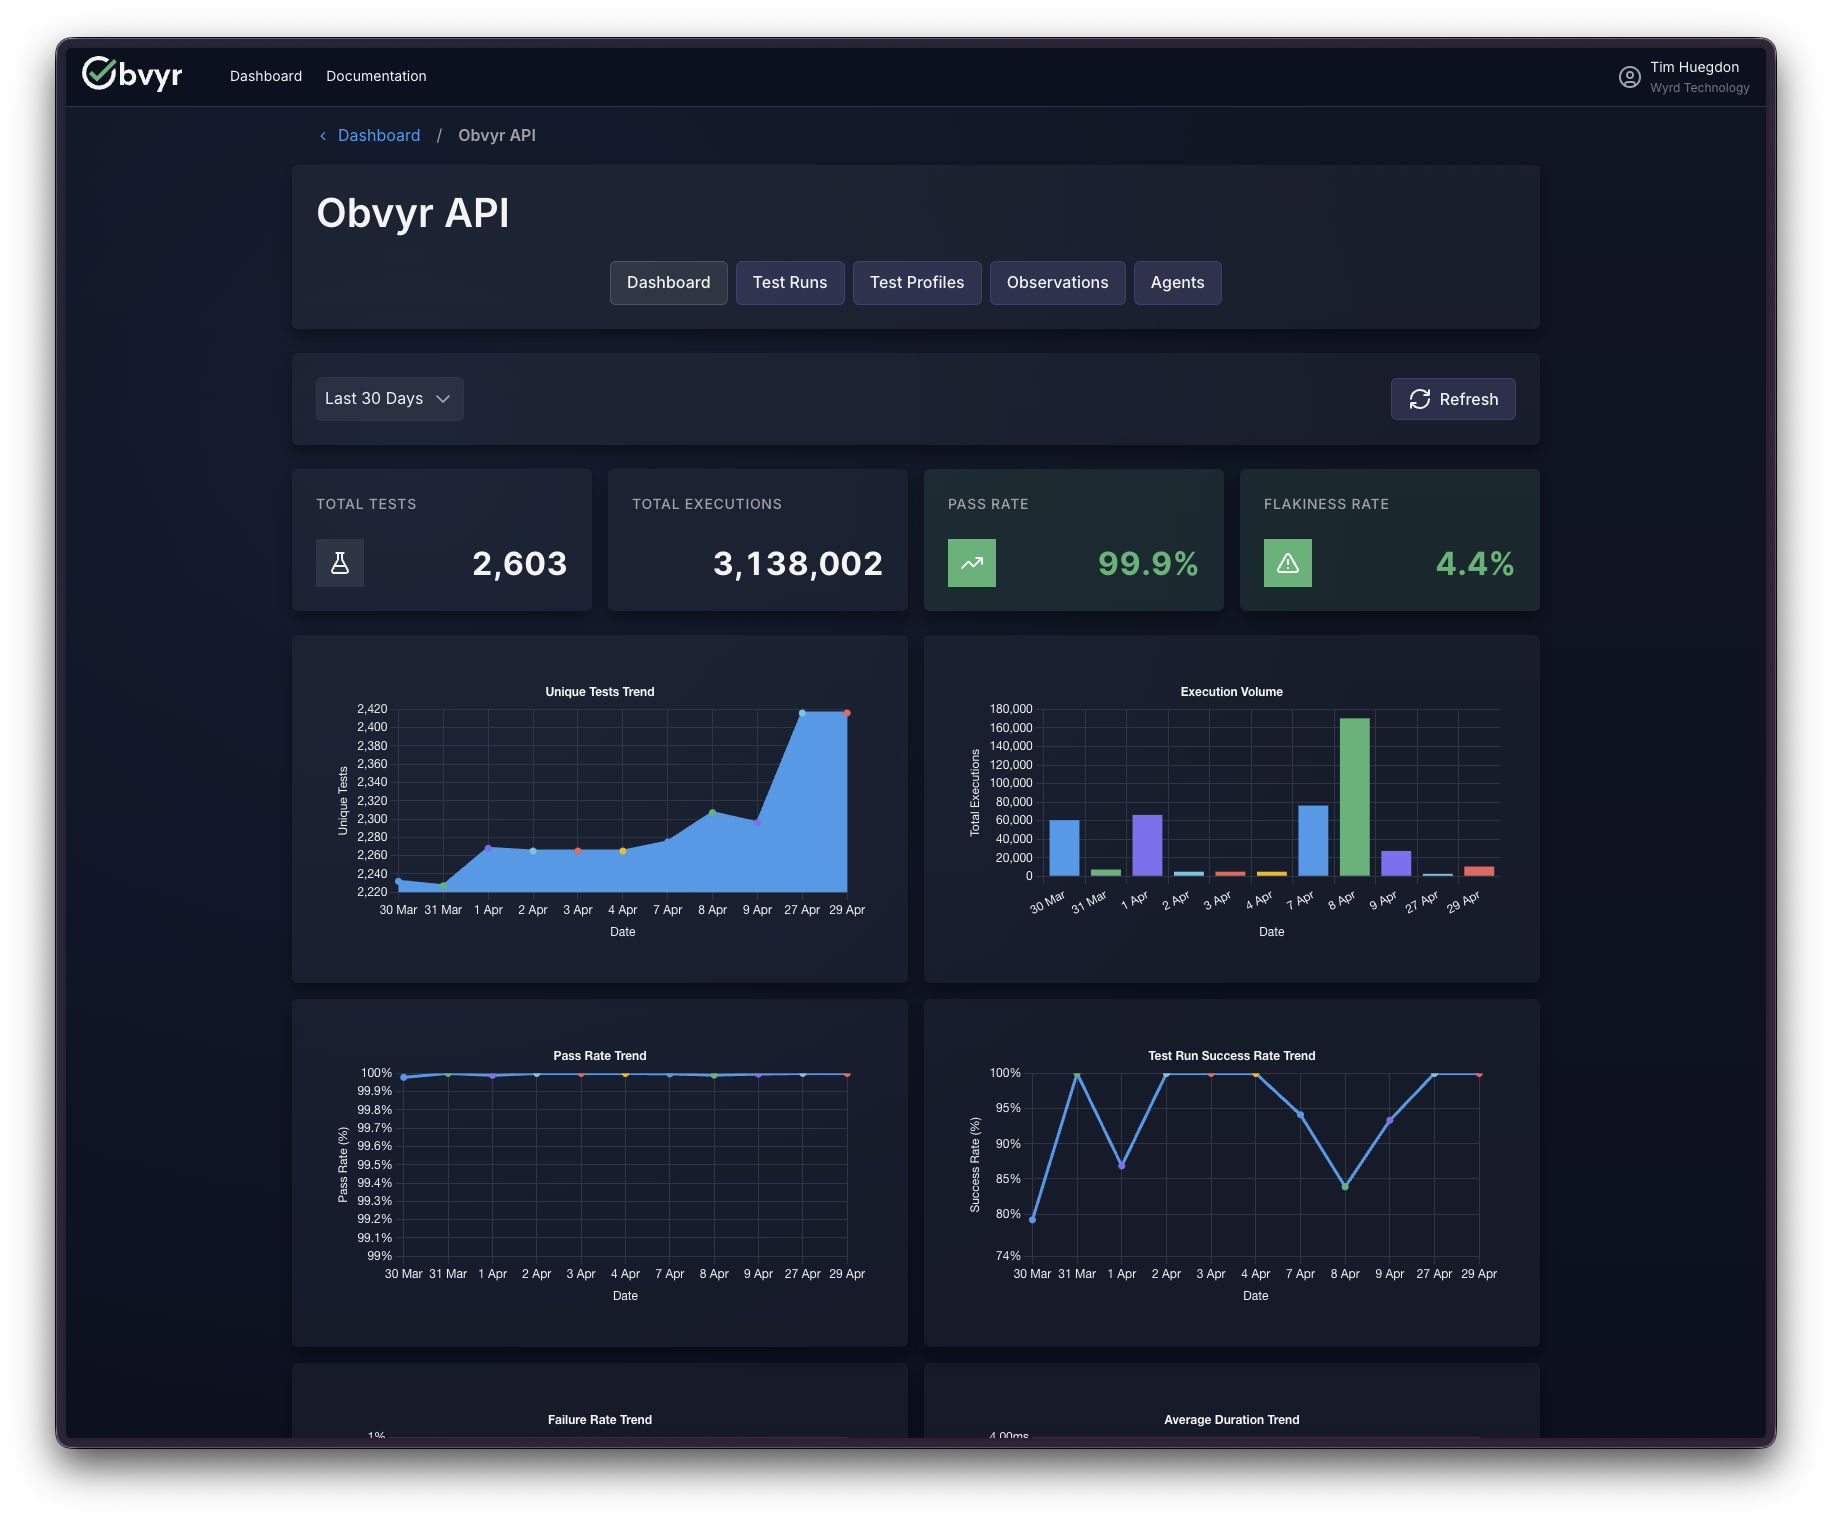Click the 30 Mar bar in Execution Volume
The height and width of the screenshot is (1522, 1832).
[x=1064, y=848]
